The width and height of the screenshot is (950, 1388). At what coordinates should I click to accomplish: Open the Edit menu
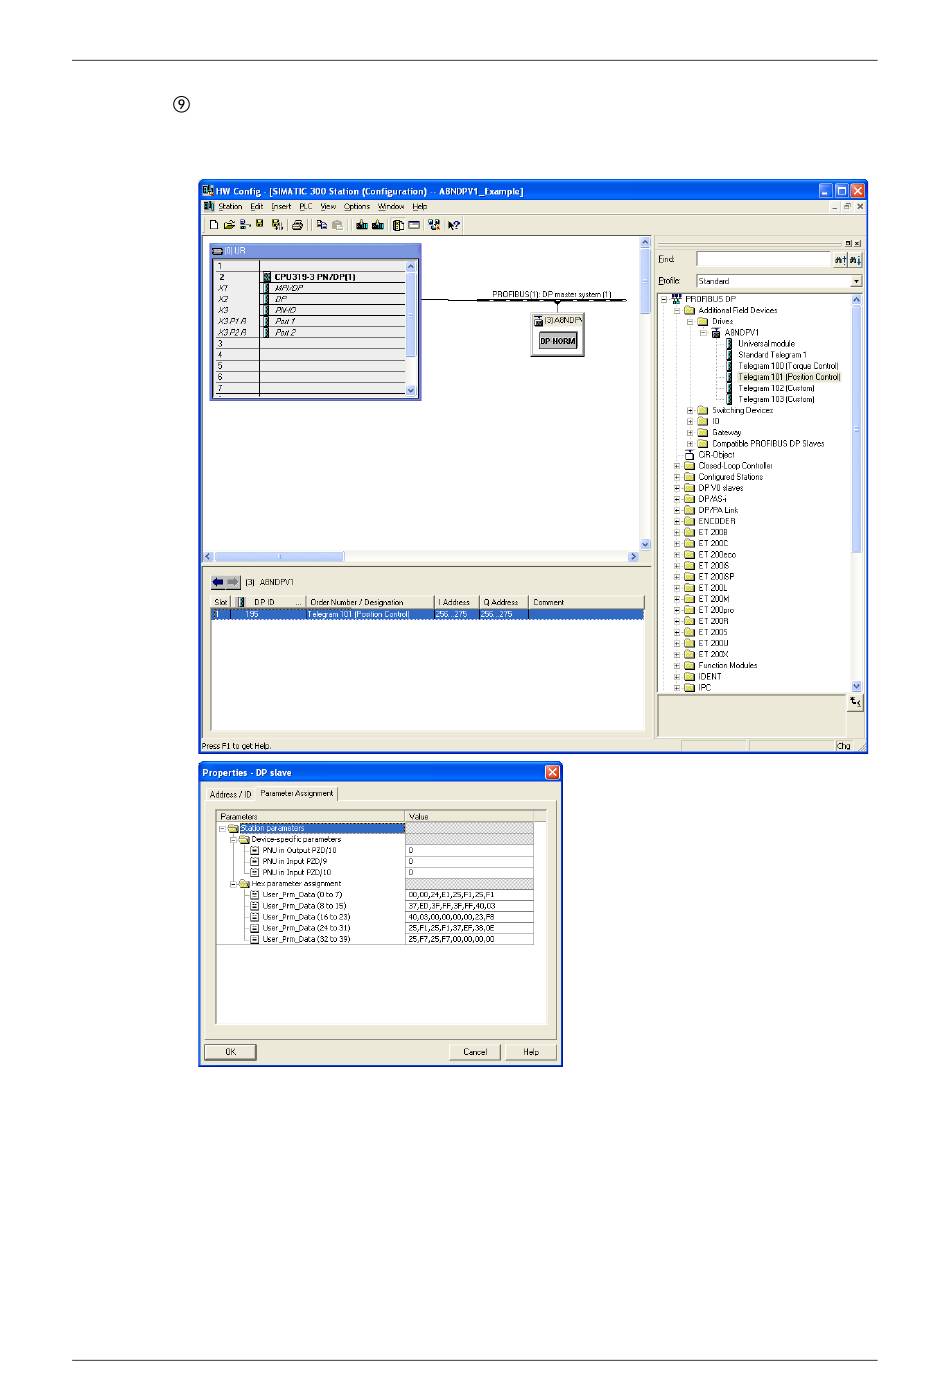click(x=257, y=207)
